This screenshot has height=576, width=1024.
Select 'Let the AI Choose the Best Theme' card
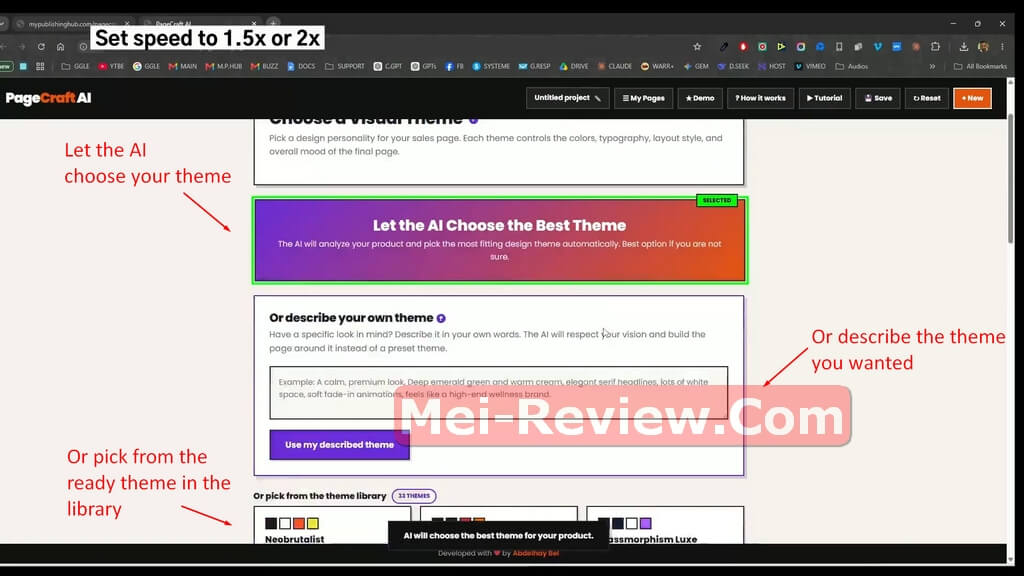tap(500, 240)
